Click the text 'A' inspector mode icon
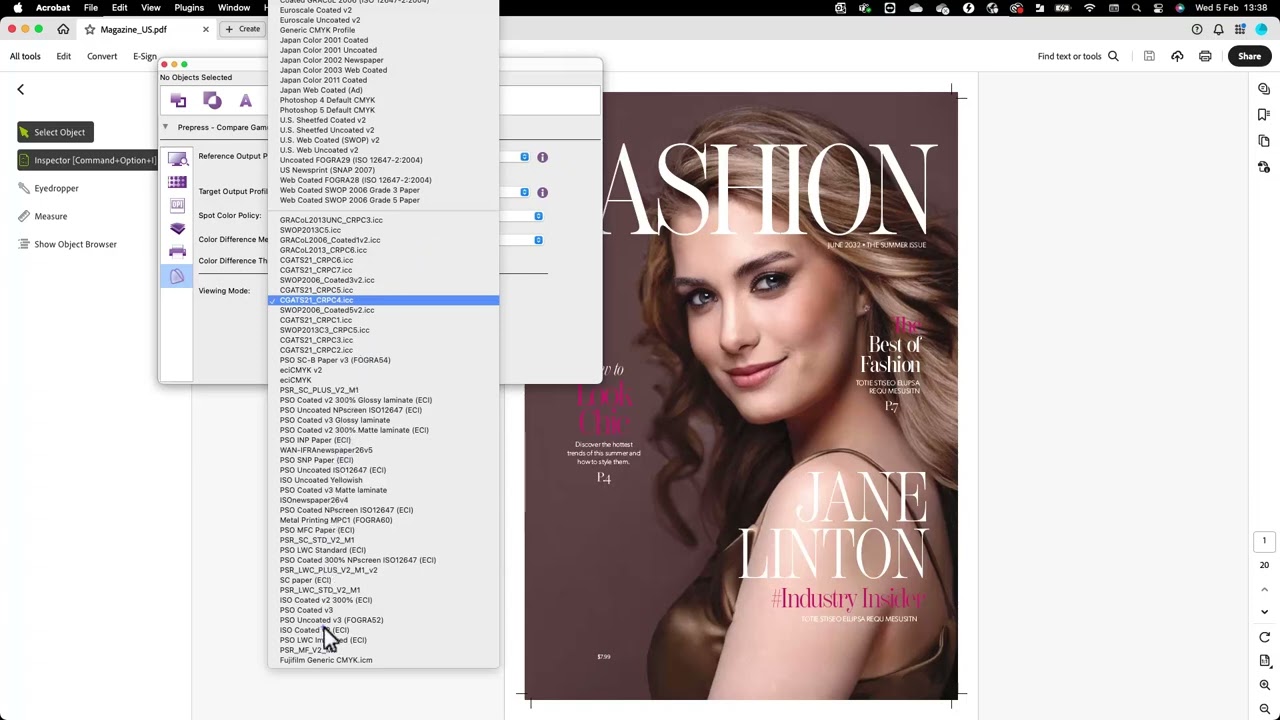This screenshot has height=720, width=1280. pos(245,101)
